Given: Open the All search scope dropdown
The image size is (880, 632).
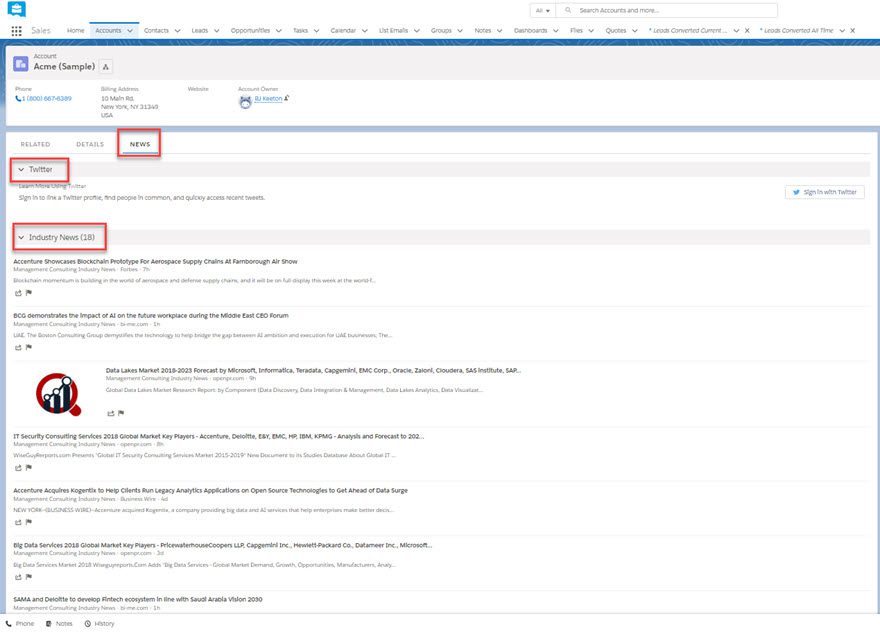Looking at the screenshot, I should [543, 10].
